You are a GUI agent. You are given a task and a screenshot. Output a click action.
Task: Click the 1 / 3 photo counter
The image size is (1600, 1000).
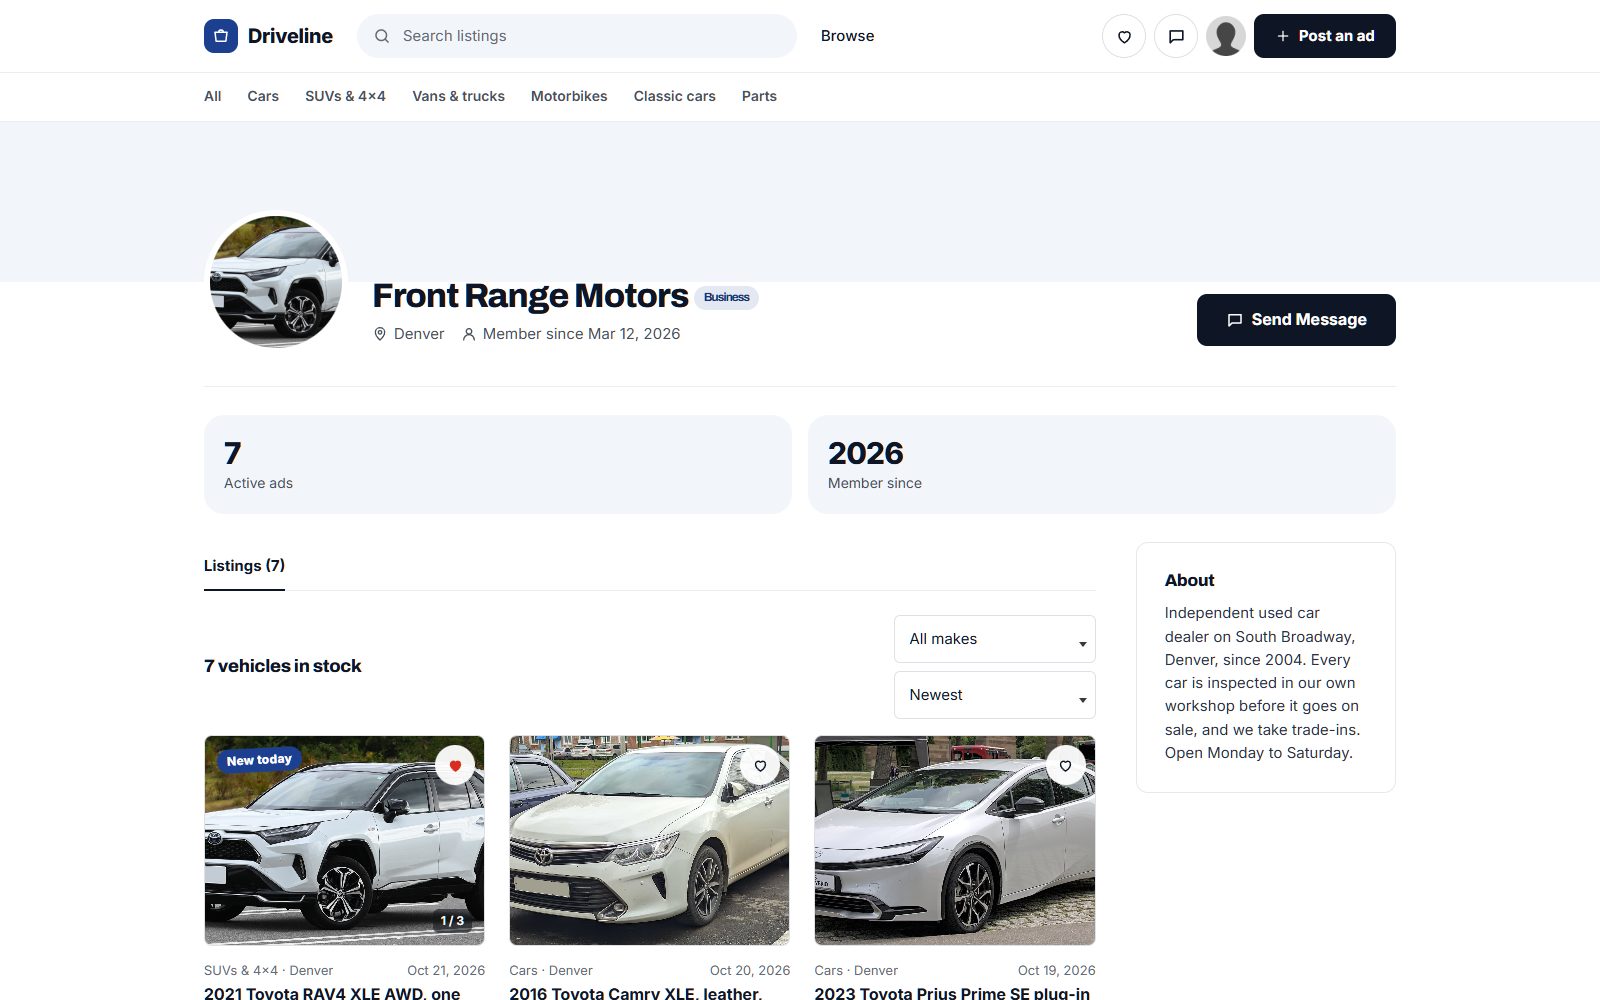click(x=452, y=921)
